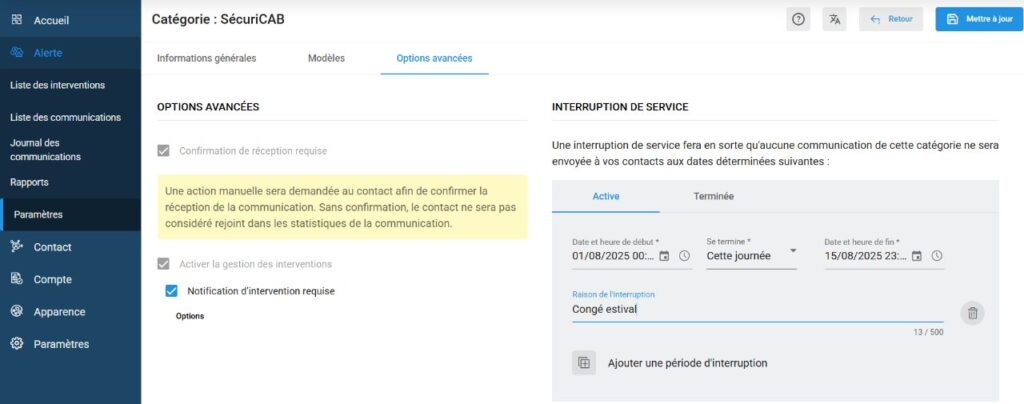Expand the Contact sidebar menu

click(x=52, y=247)
